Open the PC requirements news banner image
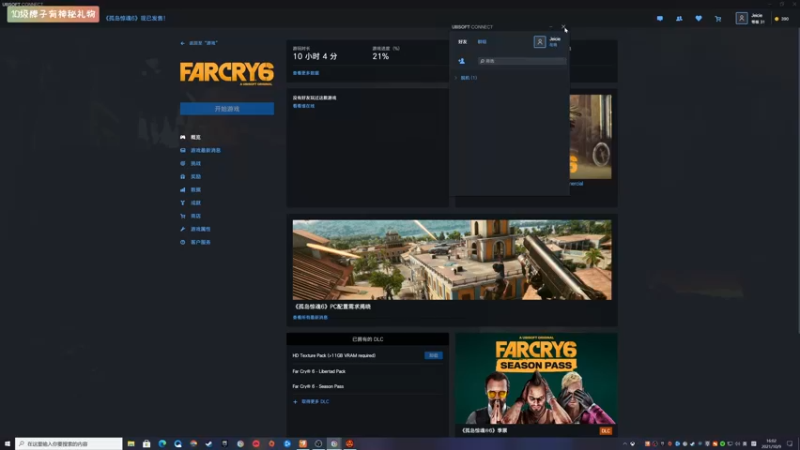 coord(452,260)
